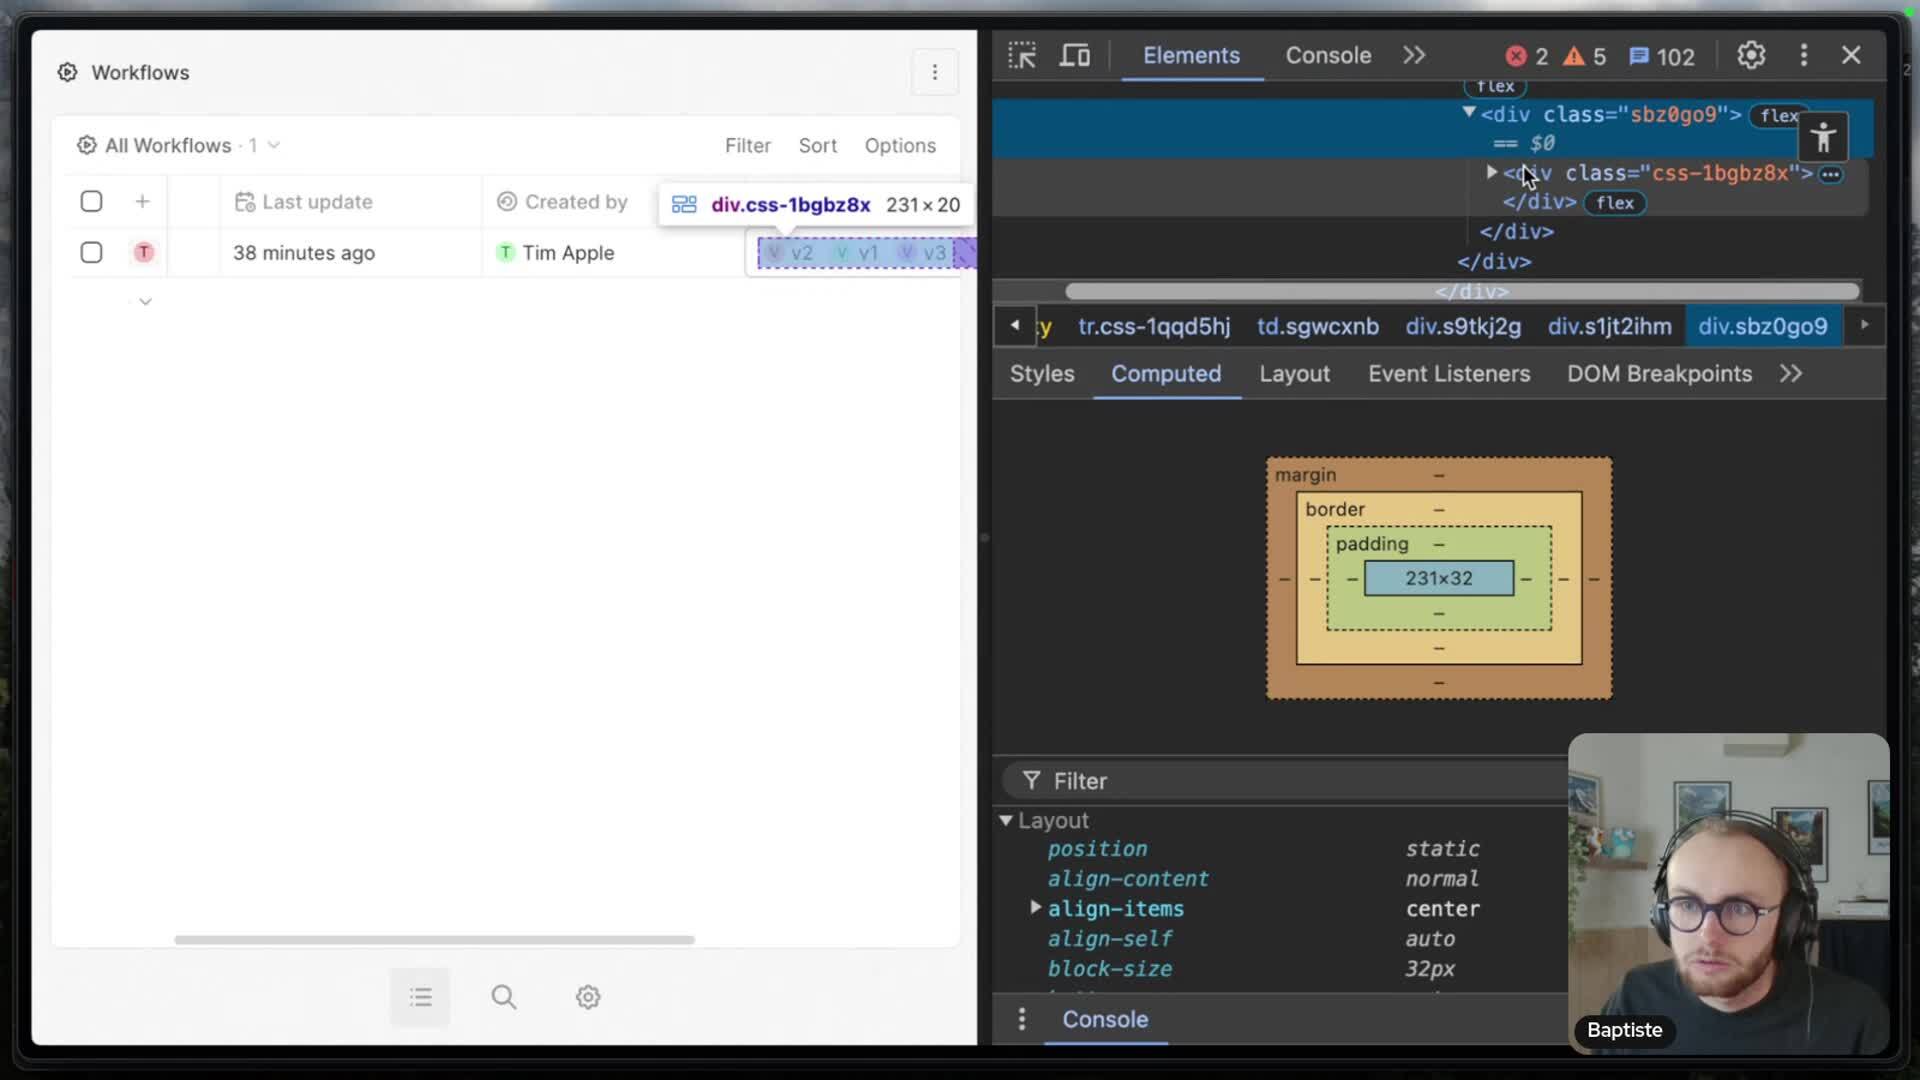The height and width of the screenshot is (1080, 1920).
Task: Click the inspect element picker icon
Action: (x=1022, y=56)
